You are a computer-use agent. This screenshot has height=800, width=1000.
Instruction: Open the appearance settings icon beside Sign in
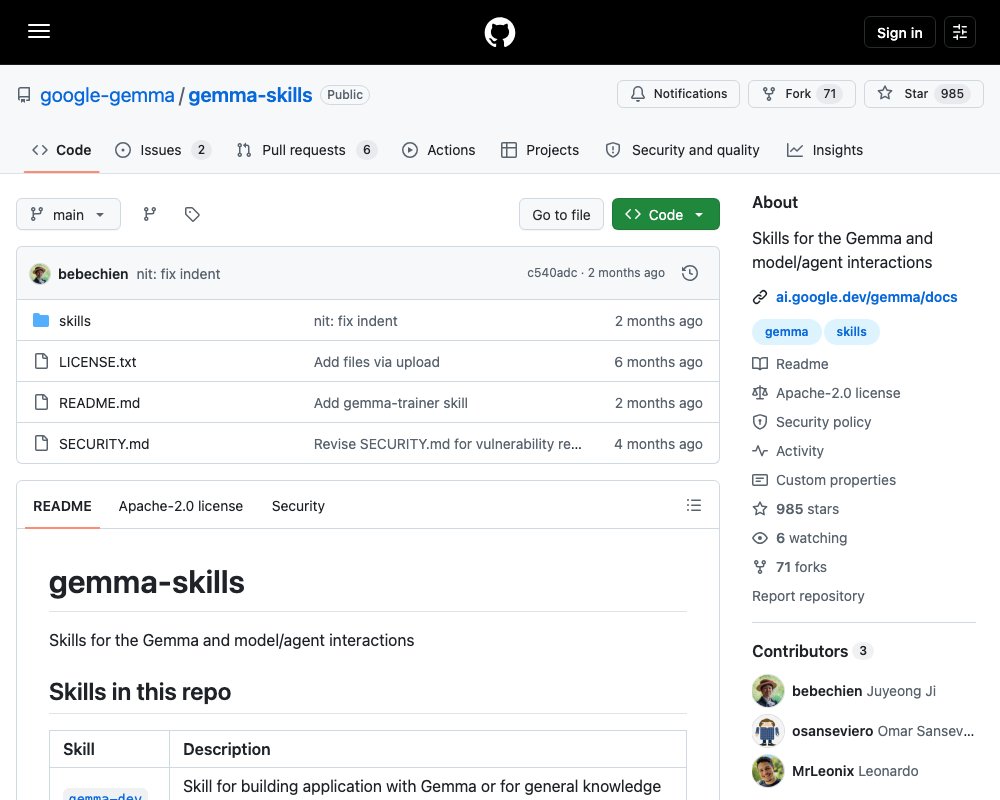click(960, 32)
